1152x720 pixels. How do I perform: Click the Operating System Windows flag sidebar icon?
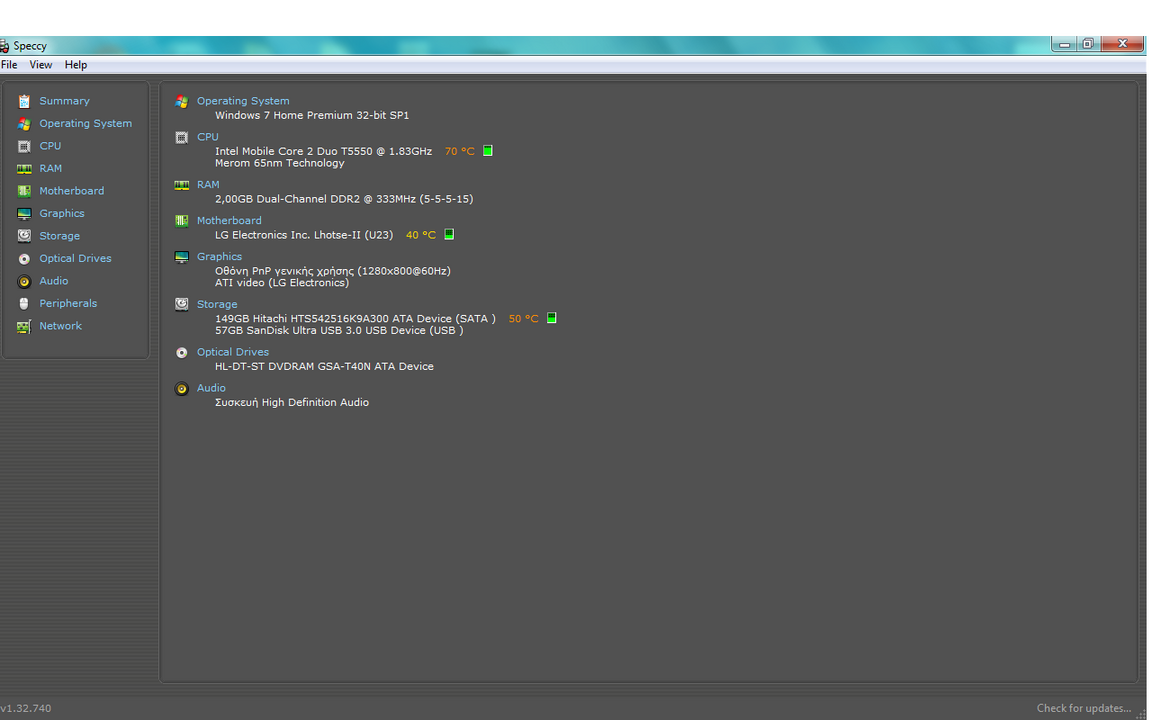24,123
